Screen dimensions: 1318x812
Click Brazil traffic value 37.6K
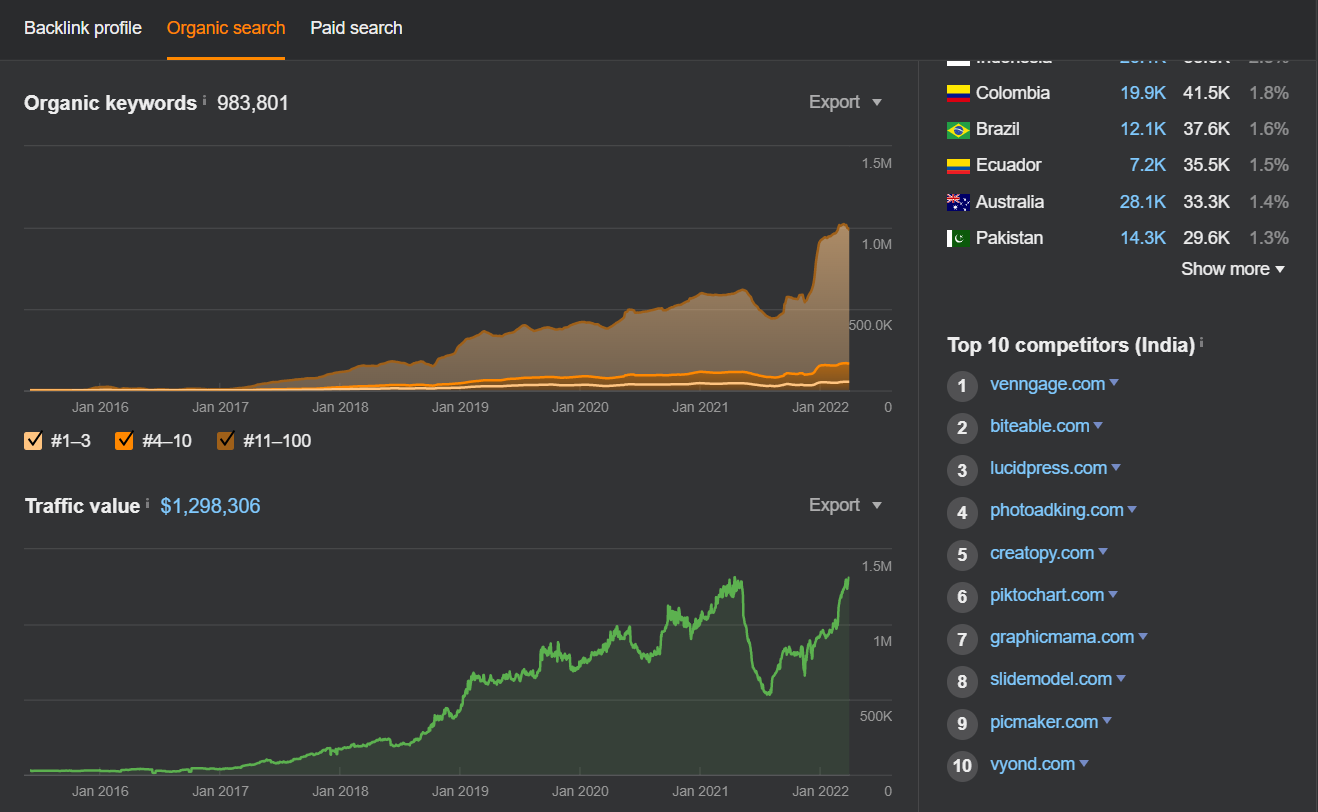click(x=1206, y=129)
